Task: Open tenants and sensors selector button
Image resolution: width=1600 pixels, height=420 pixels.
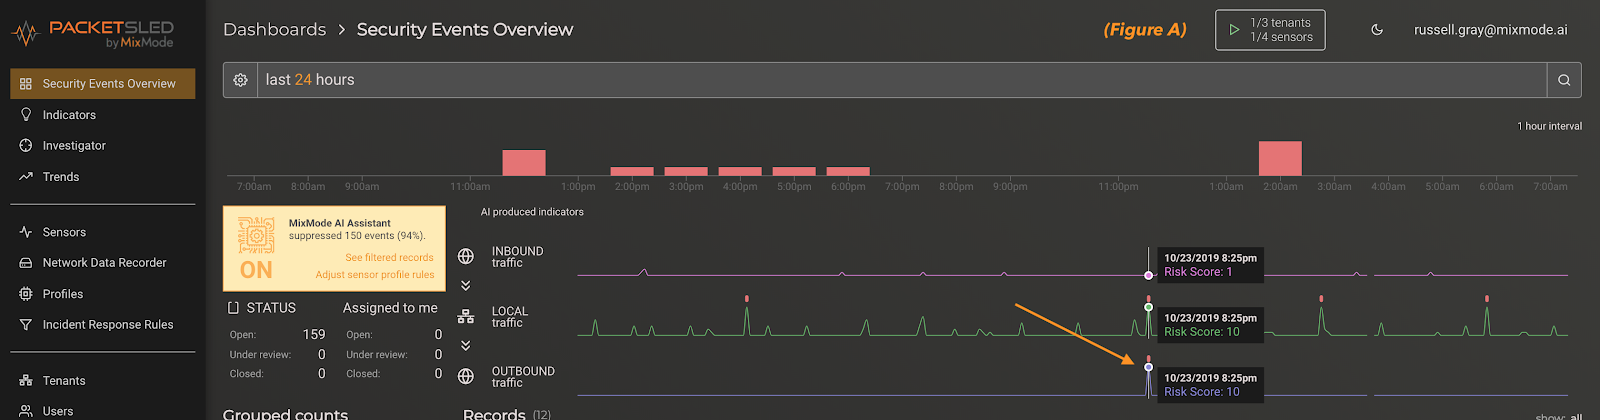Action: (1270, 30)
